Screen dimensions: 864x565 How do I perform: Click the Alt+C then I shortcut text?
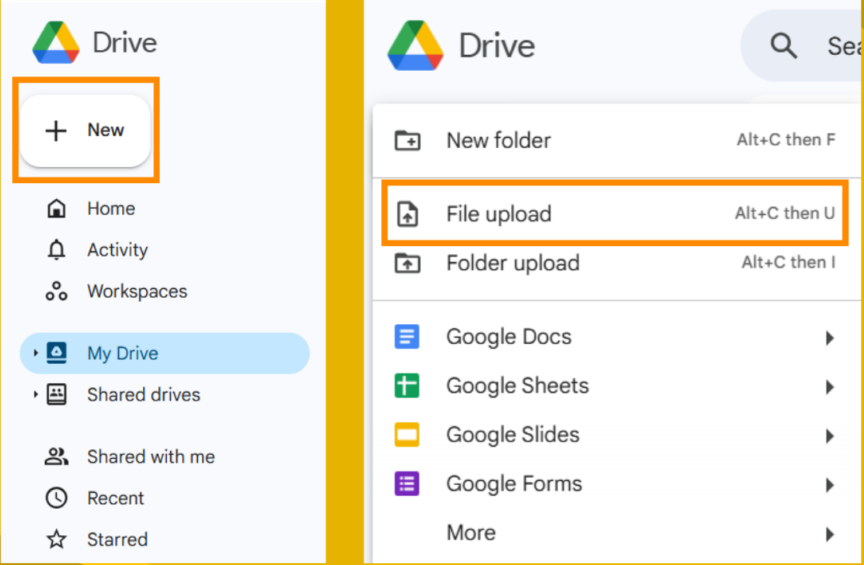click(x=789, y=262)
